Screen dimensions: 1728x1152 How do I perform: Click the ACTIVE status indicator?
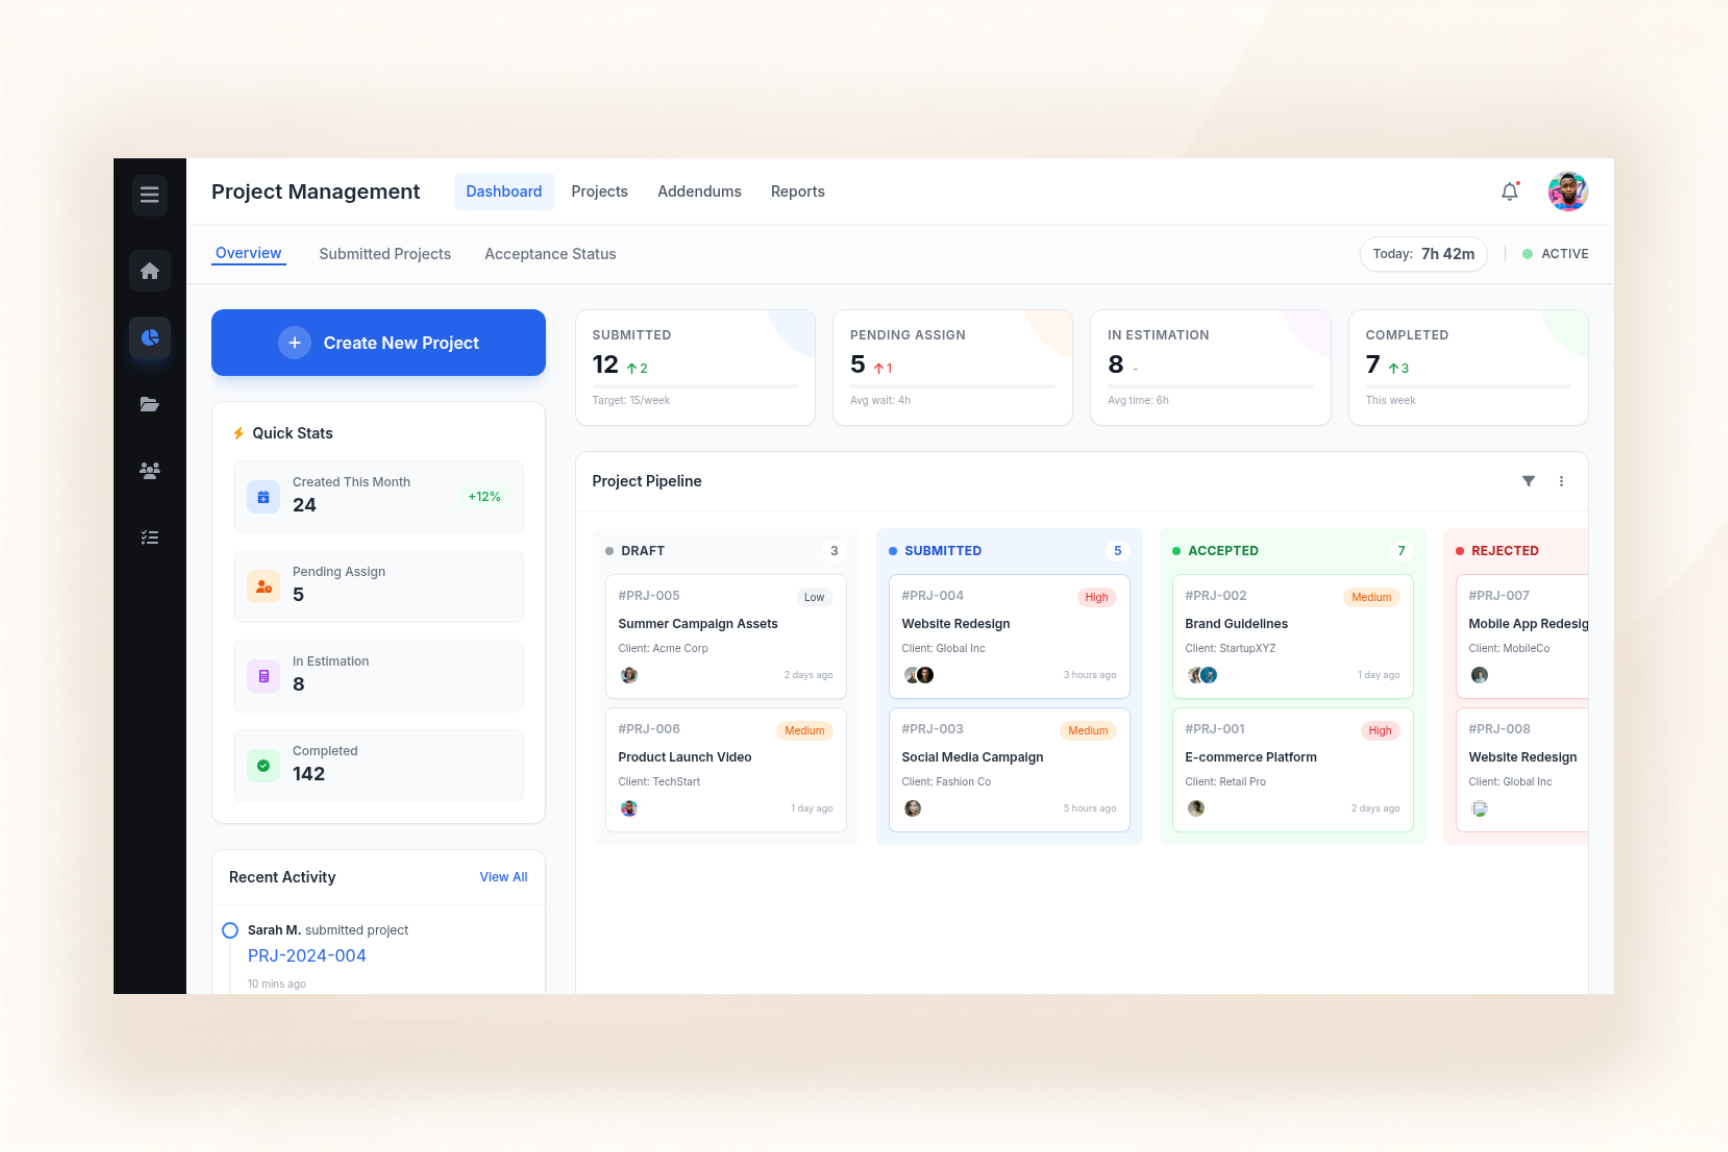click(1555, 254)
